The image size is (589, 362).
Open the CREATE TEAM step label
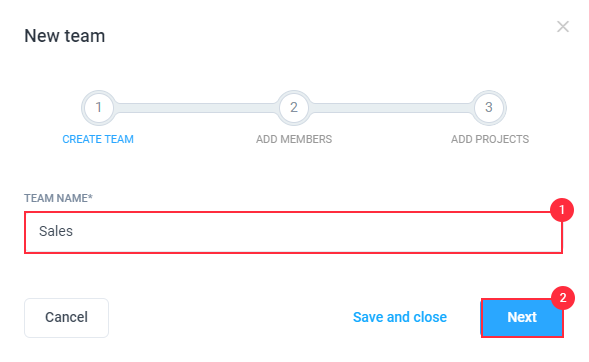click(98, 139)
